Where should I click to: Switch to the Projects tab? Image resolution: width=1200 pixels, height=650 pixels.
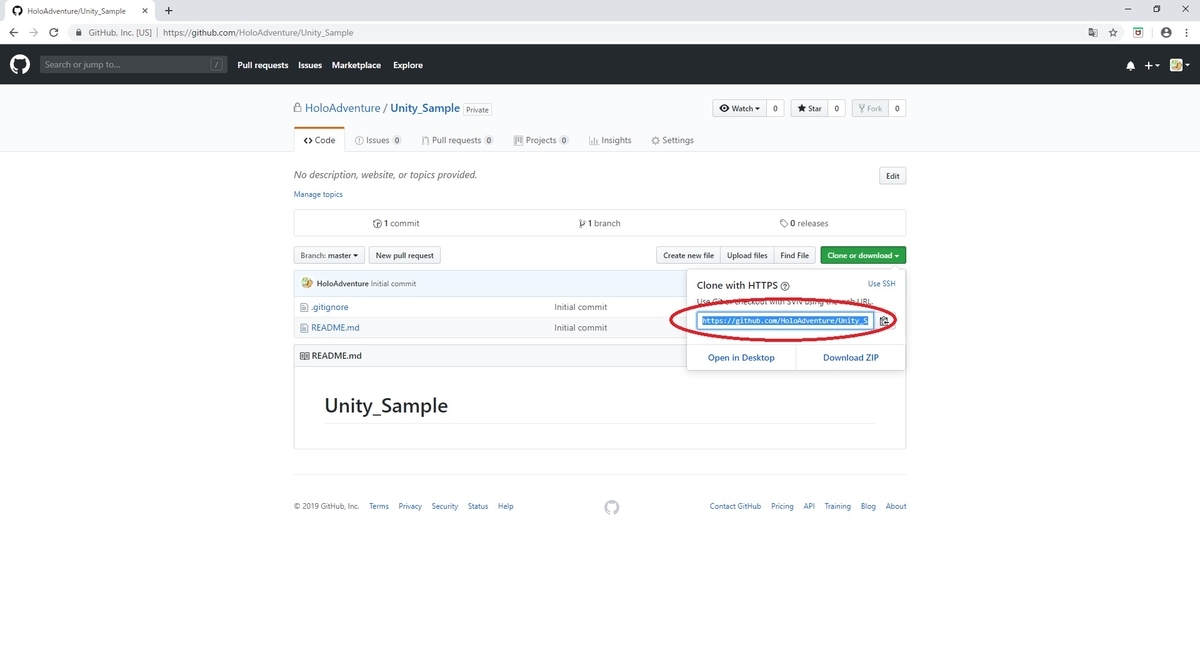point(541,140)
